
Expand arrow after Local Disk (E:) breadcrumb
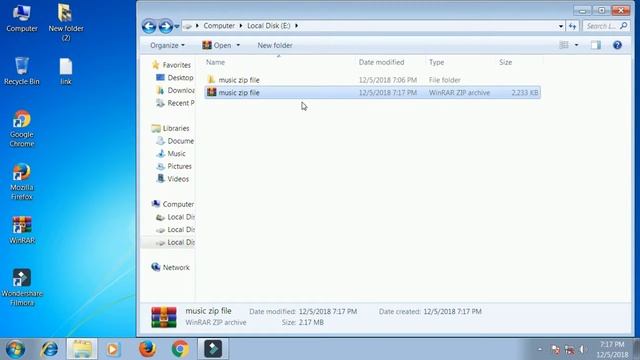[x=296, y=26]
